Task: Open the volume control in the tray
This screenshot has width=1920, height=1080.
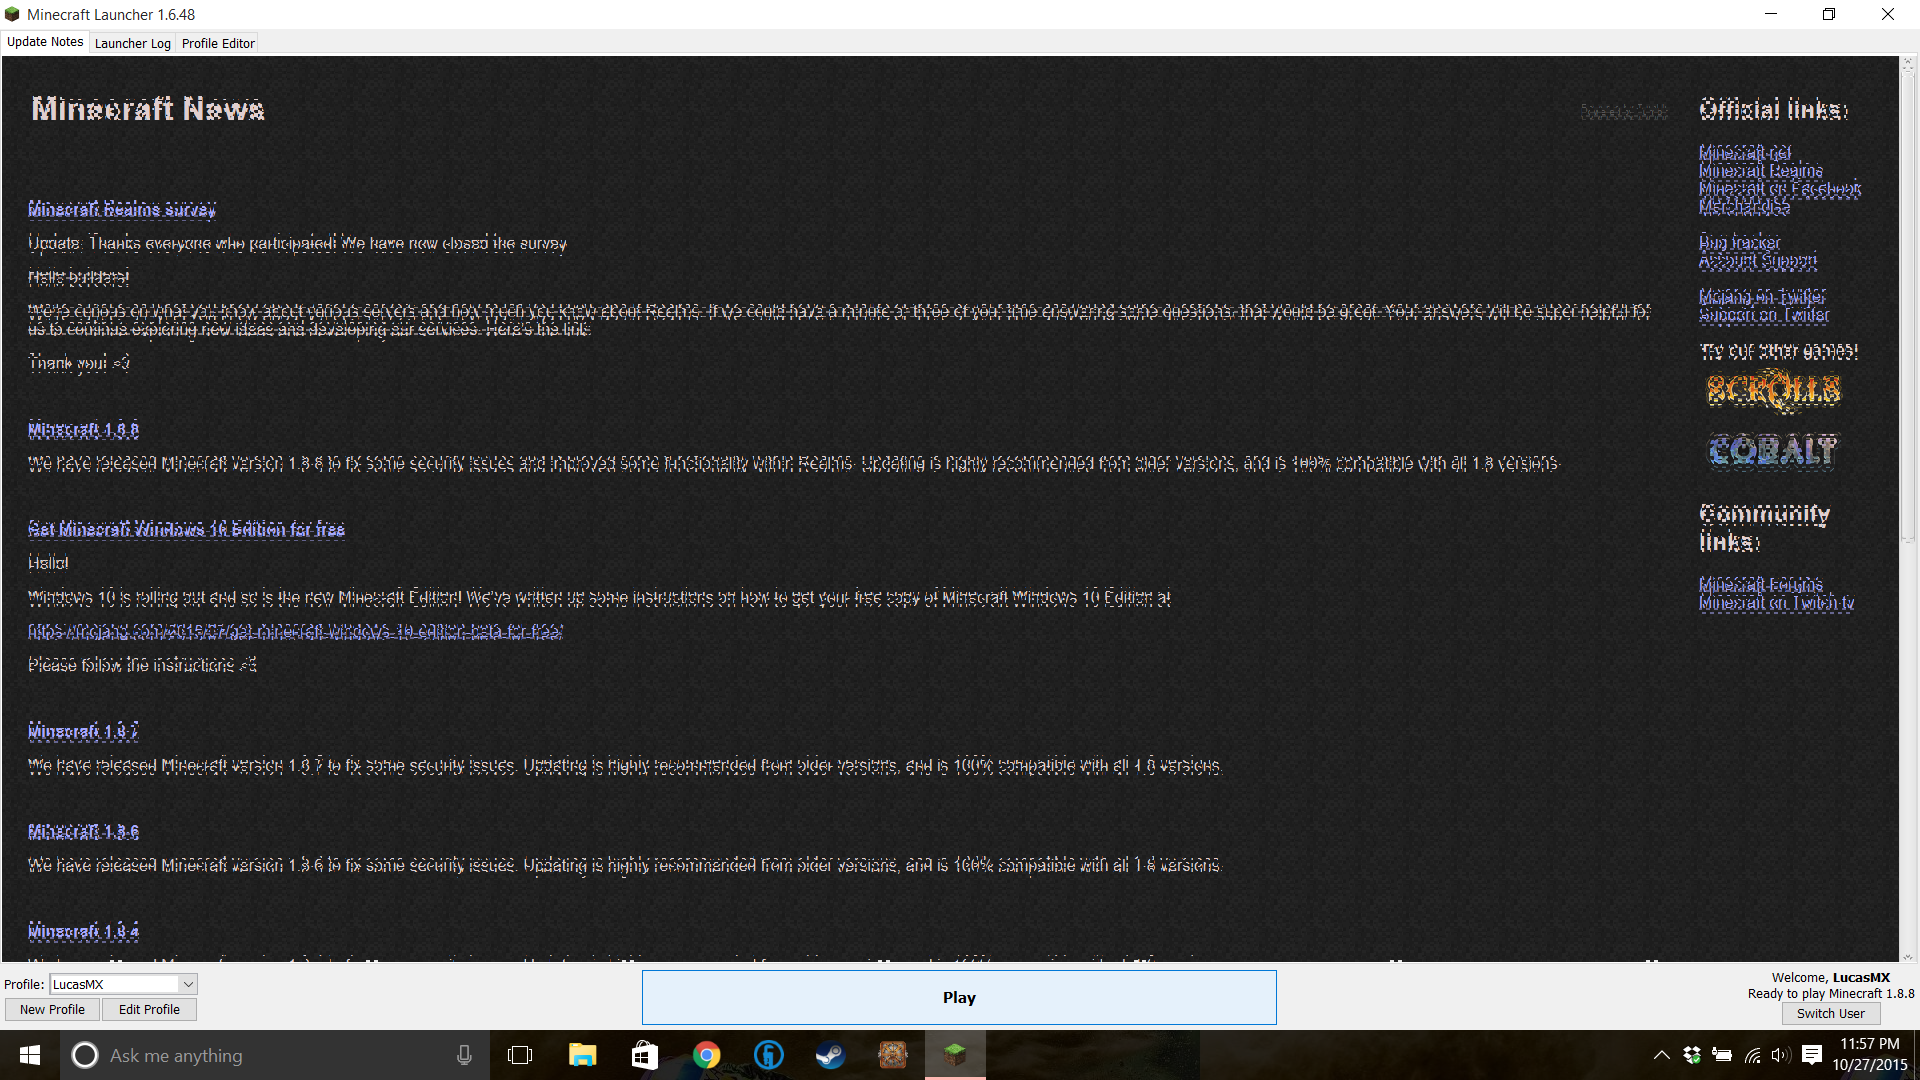Action: coord(1780,1055)
